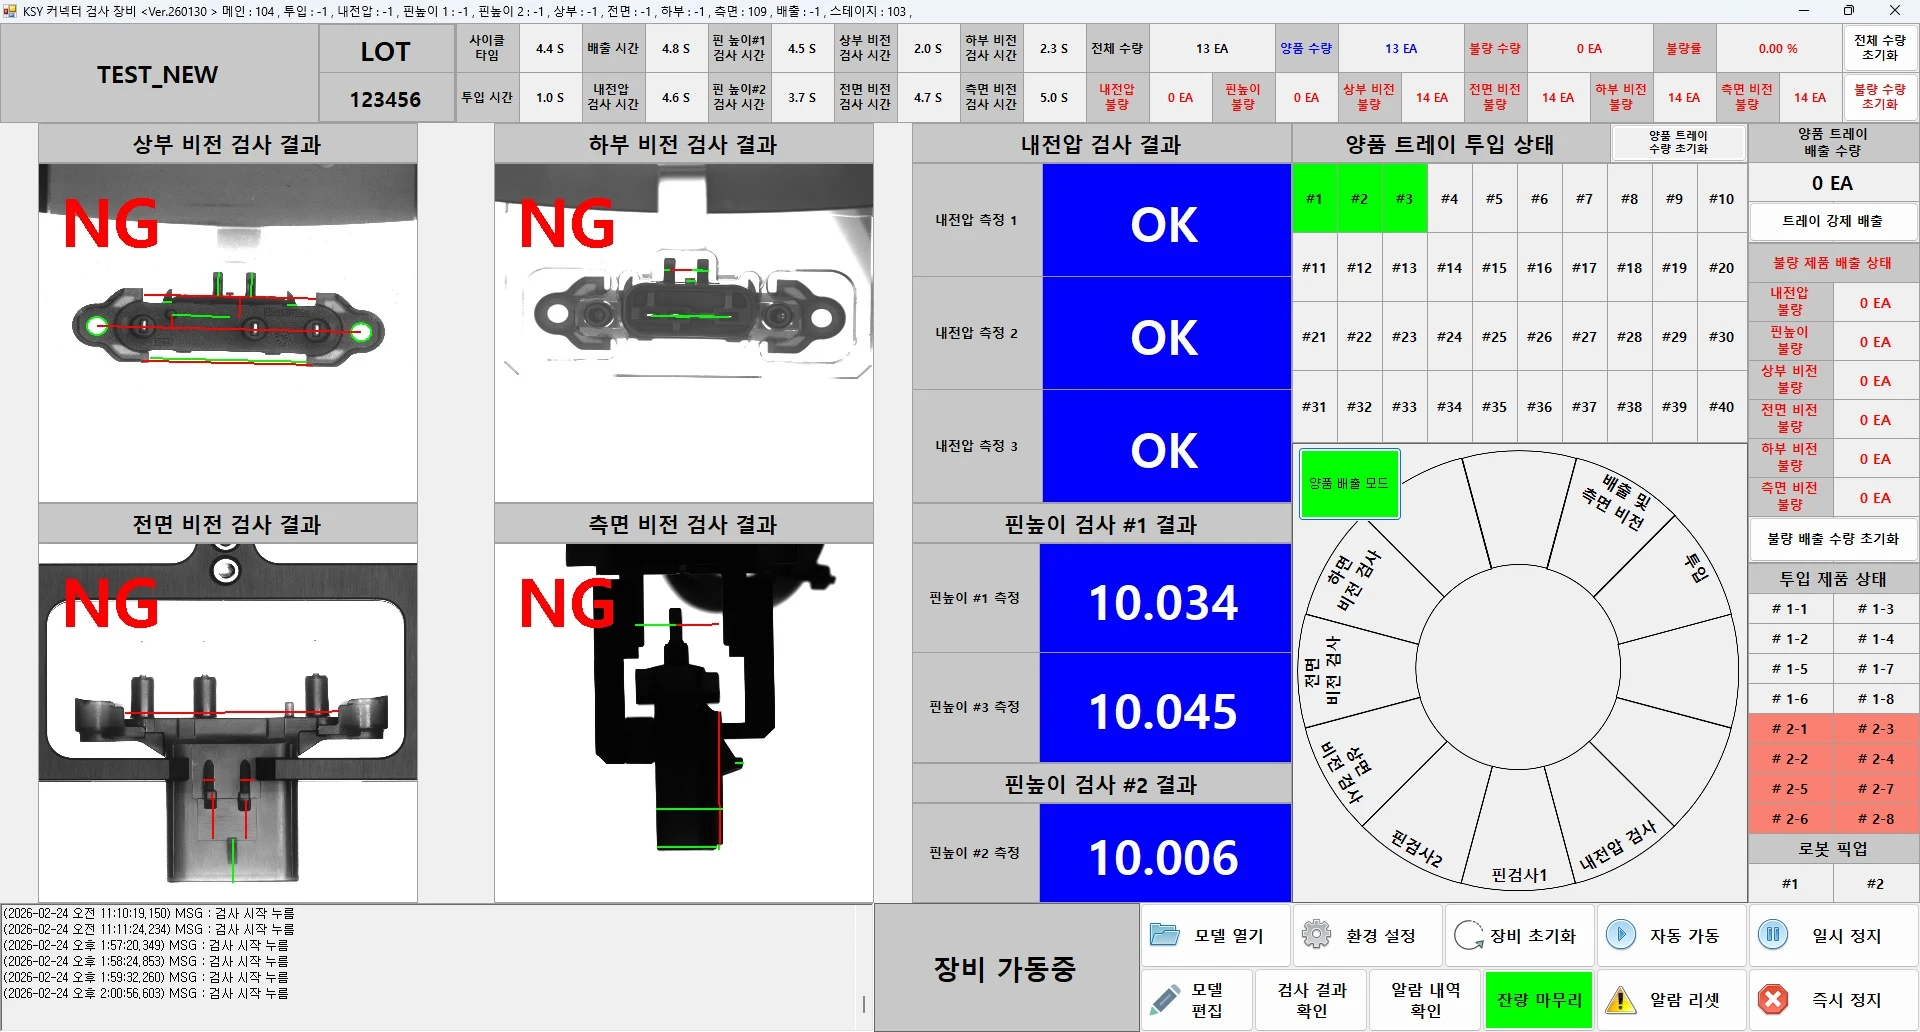Click the 하부 비전 검사 결과 image

pos(684,333)
